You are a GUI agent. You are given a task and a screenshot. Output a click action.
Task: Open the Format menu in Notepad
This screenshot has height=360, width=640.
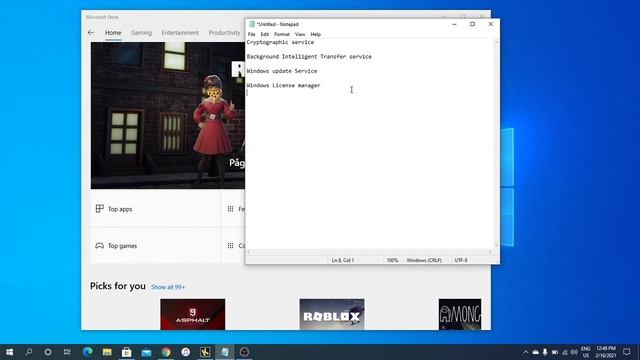point(282,34)
